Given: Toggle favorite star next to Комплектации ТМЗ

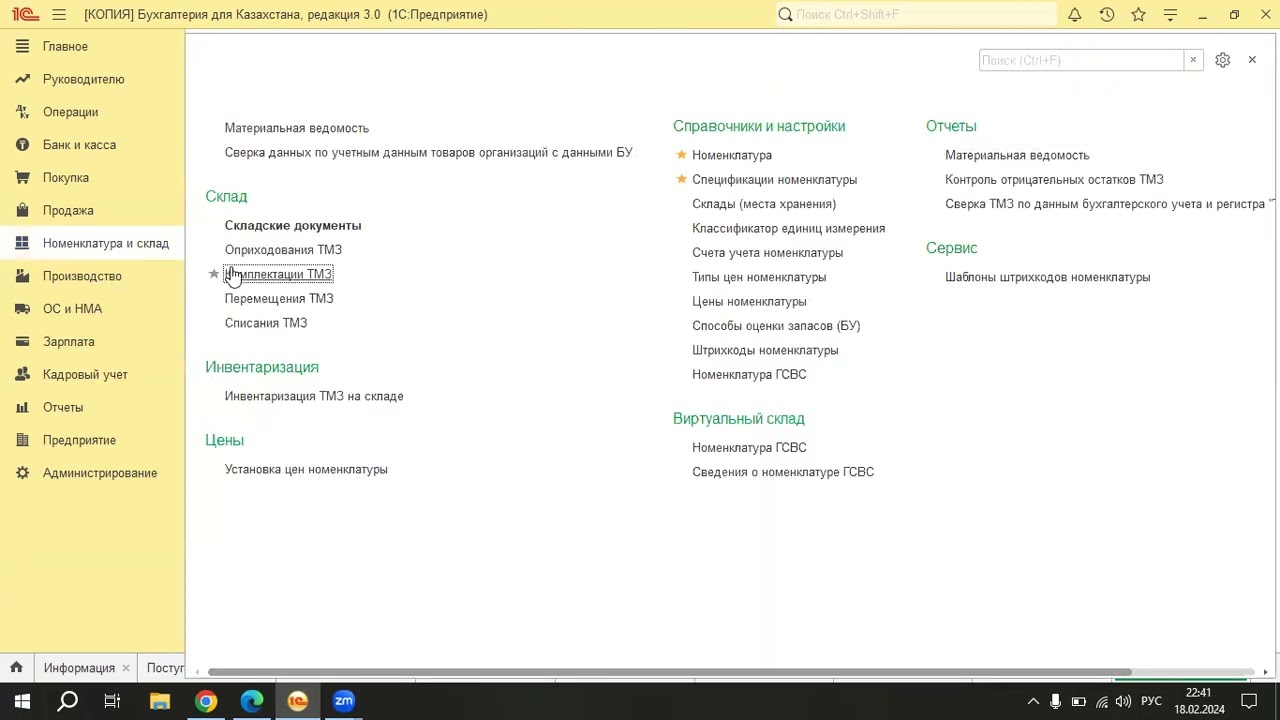Looking at the screenshot, I should 213,274.
